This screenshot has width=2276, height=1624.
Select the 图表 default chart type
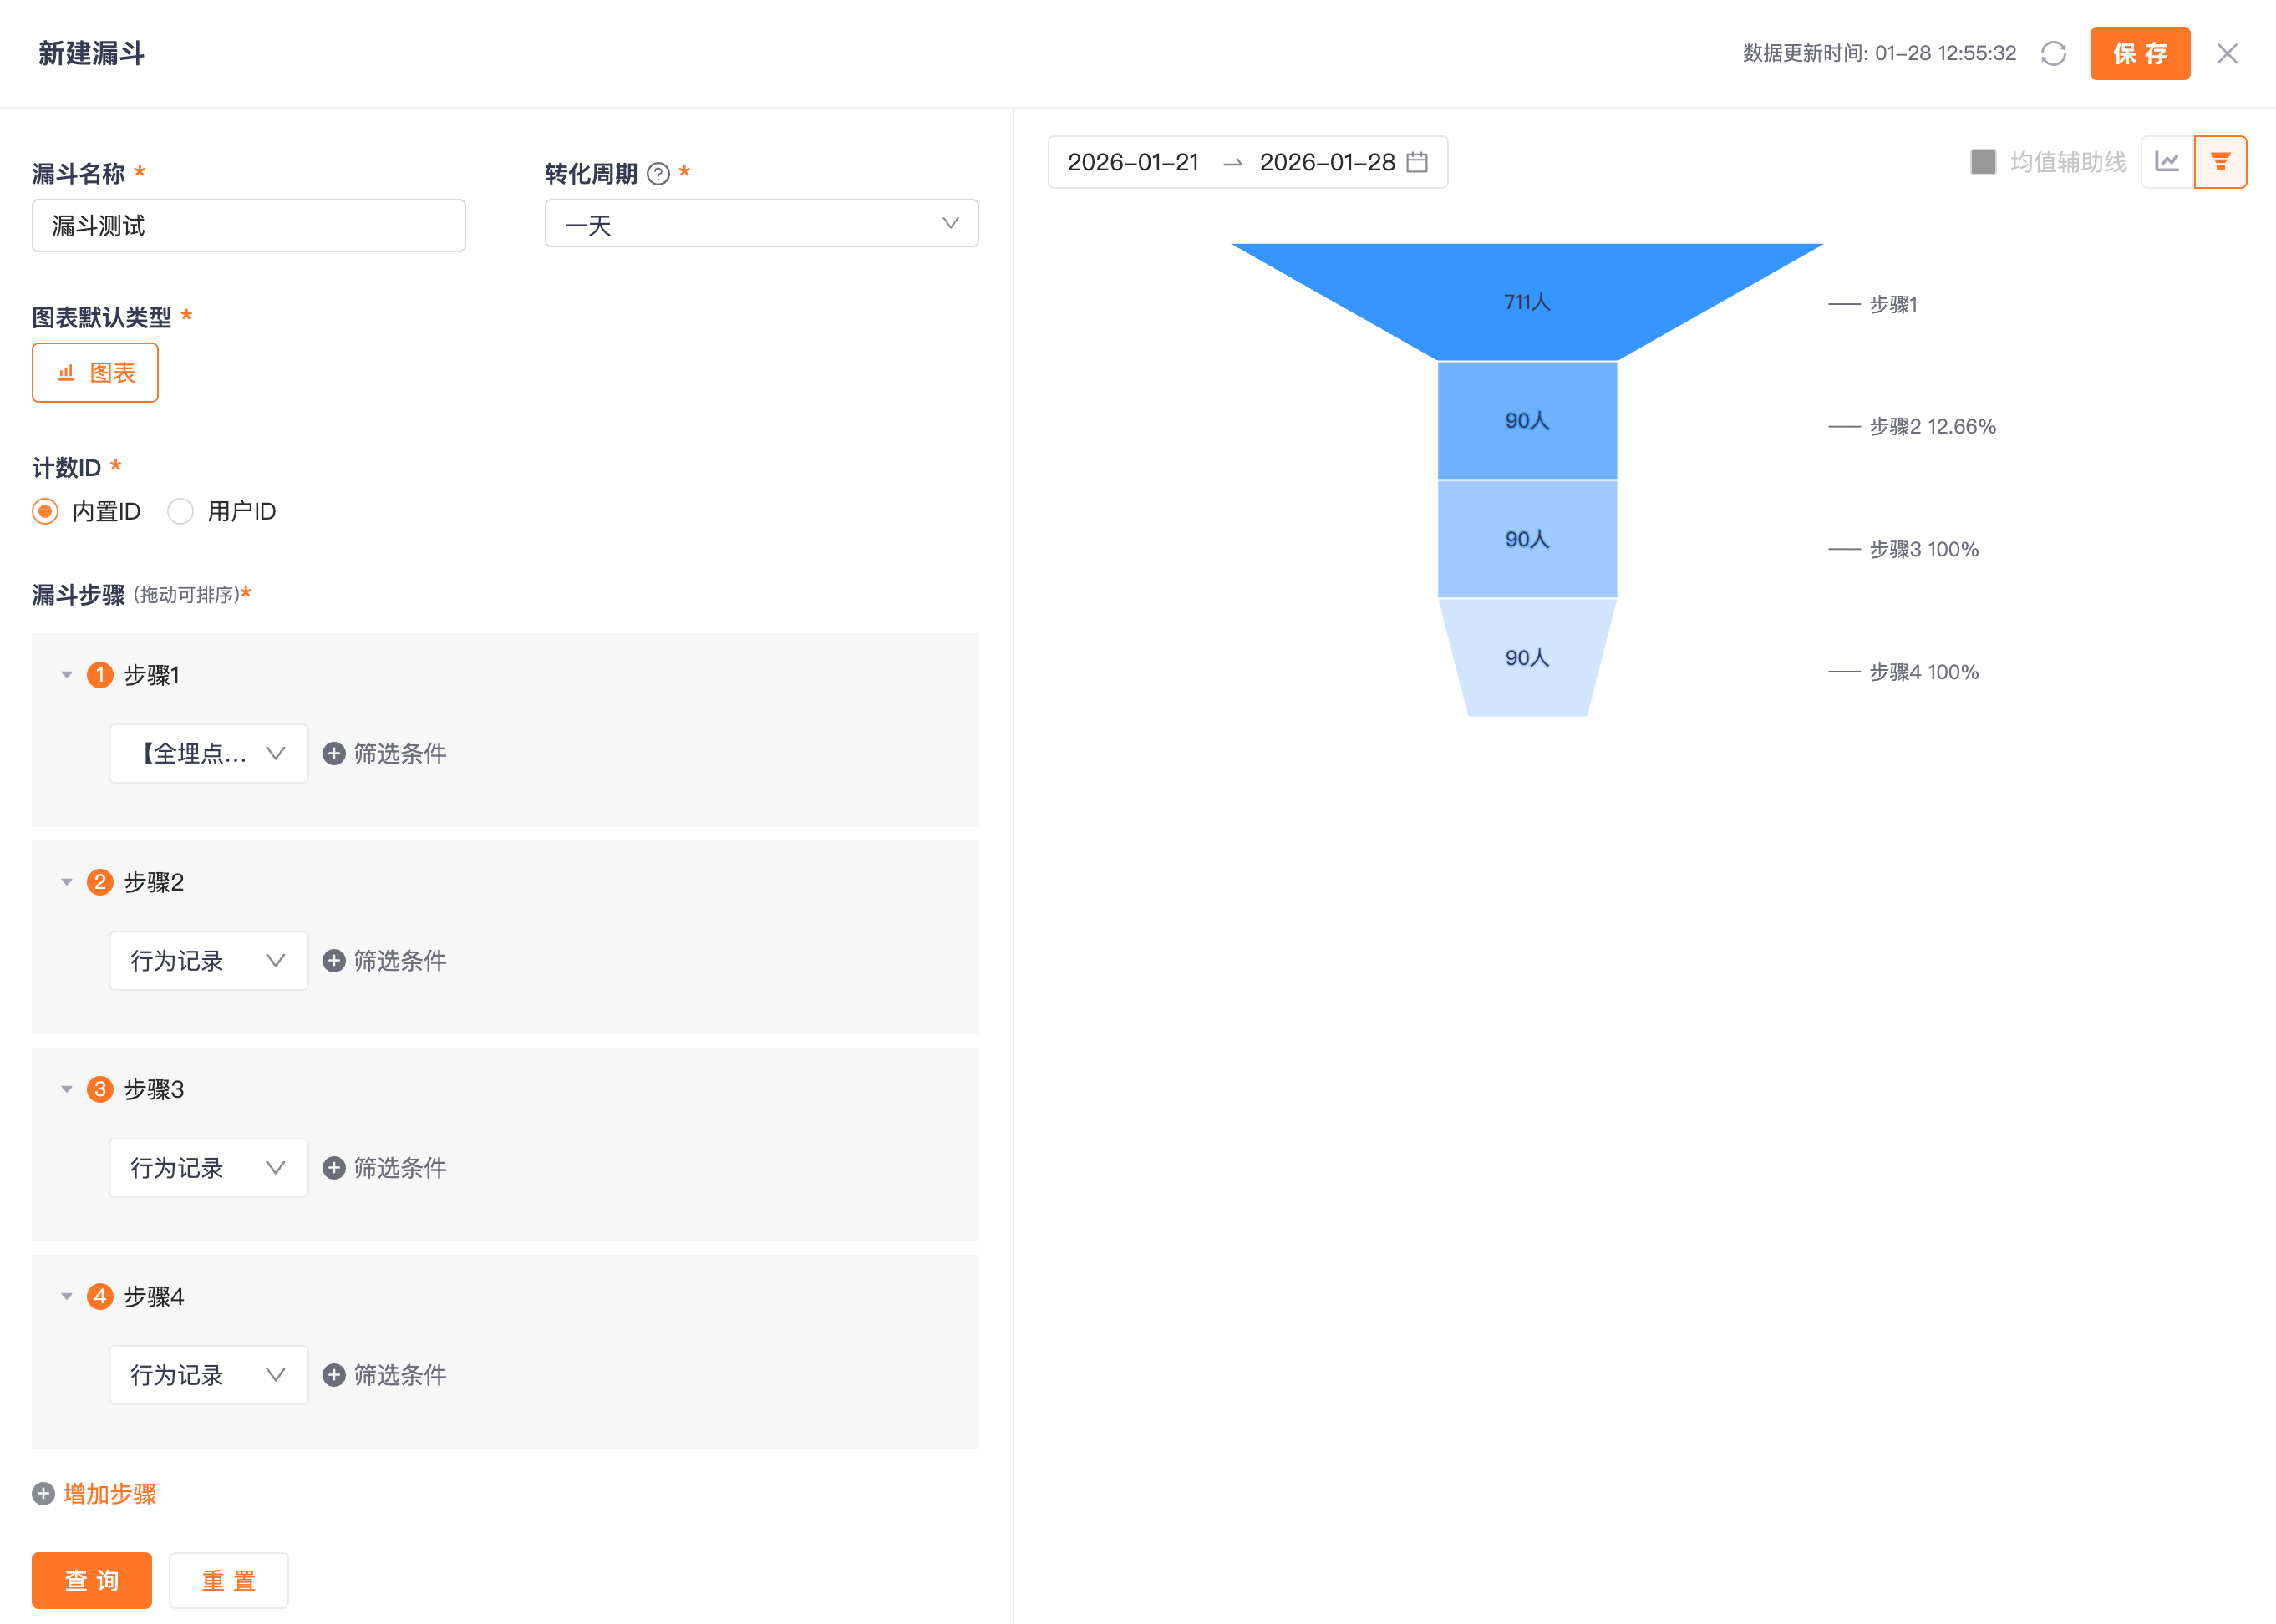(x=95, y=373)
